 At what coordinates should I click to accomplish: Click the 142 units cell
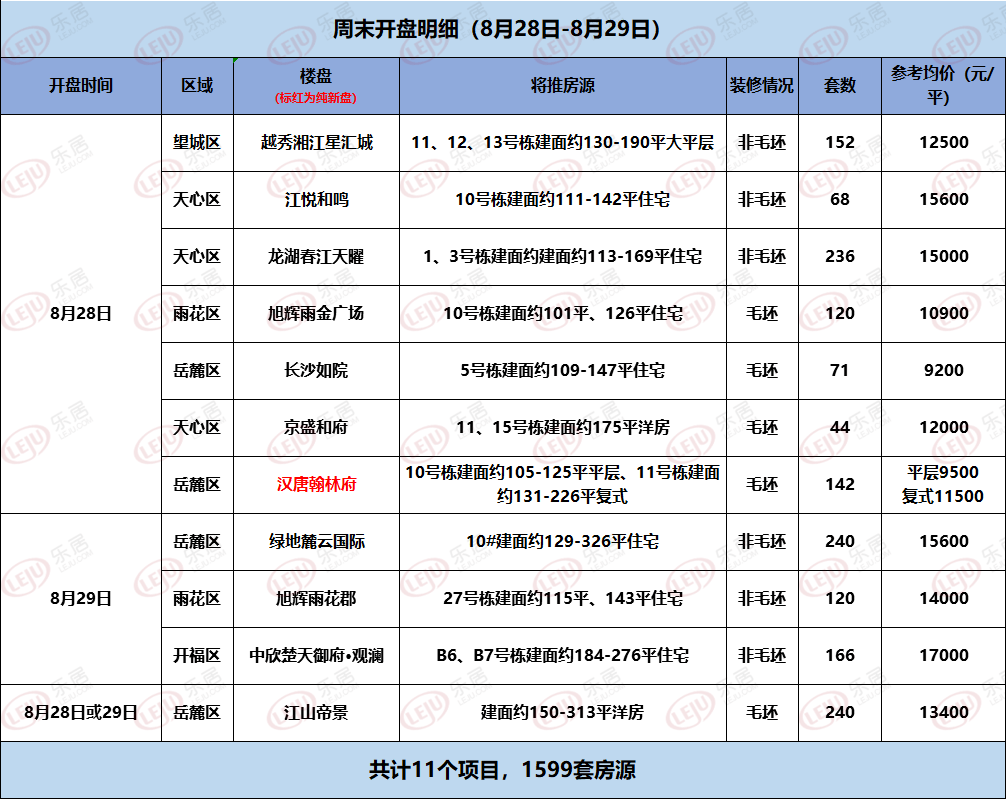tap(840, 485)
